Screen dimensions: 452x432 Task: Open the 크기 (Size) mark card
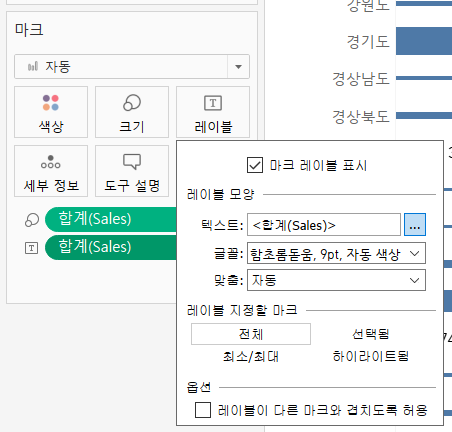click(132, 112)
